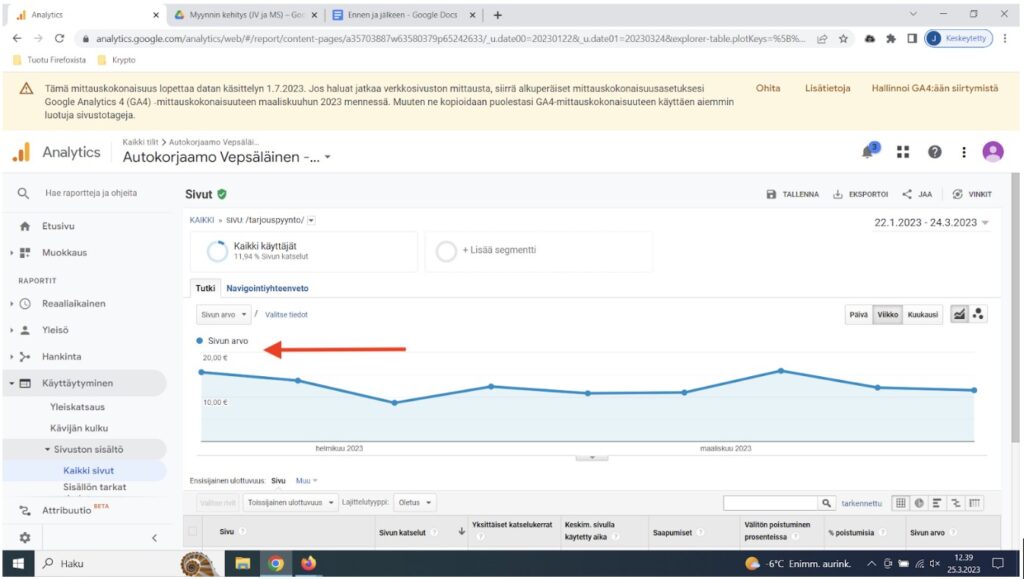The height and width of the screenshot is (579, 1024).
Task: Select the motion chart icon
Action: [978, 314]
